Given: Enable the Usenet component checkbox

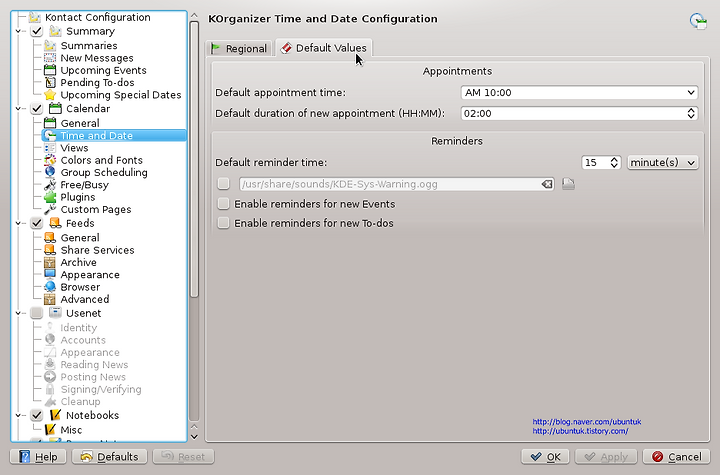Looking at the screenshot, I should coord(37,313).
